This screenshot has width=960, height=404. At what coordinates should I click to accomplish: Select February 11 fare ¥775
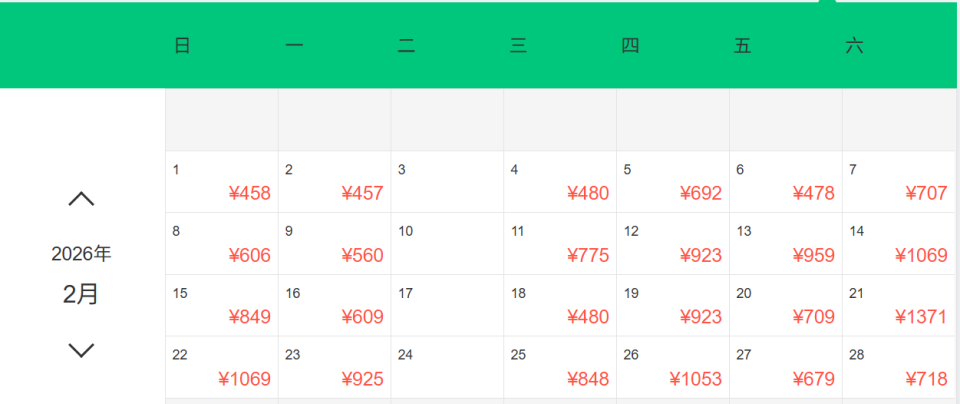click(560, 244)
